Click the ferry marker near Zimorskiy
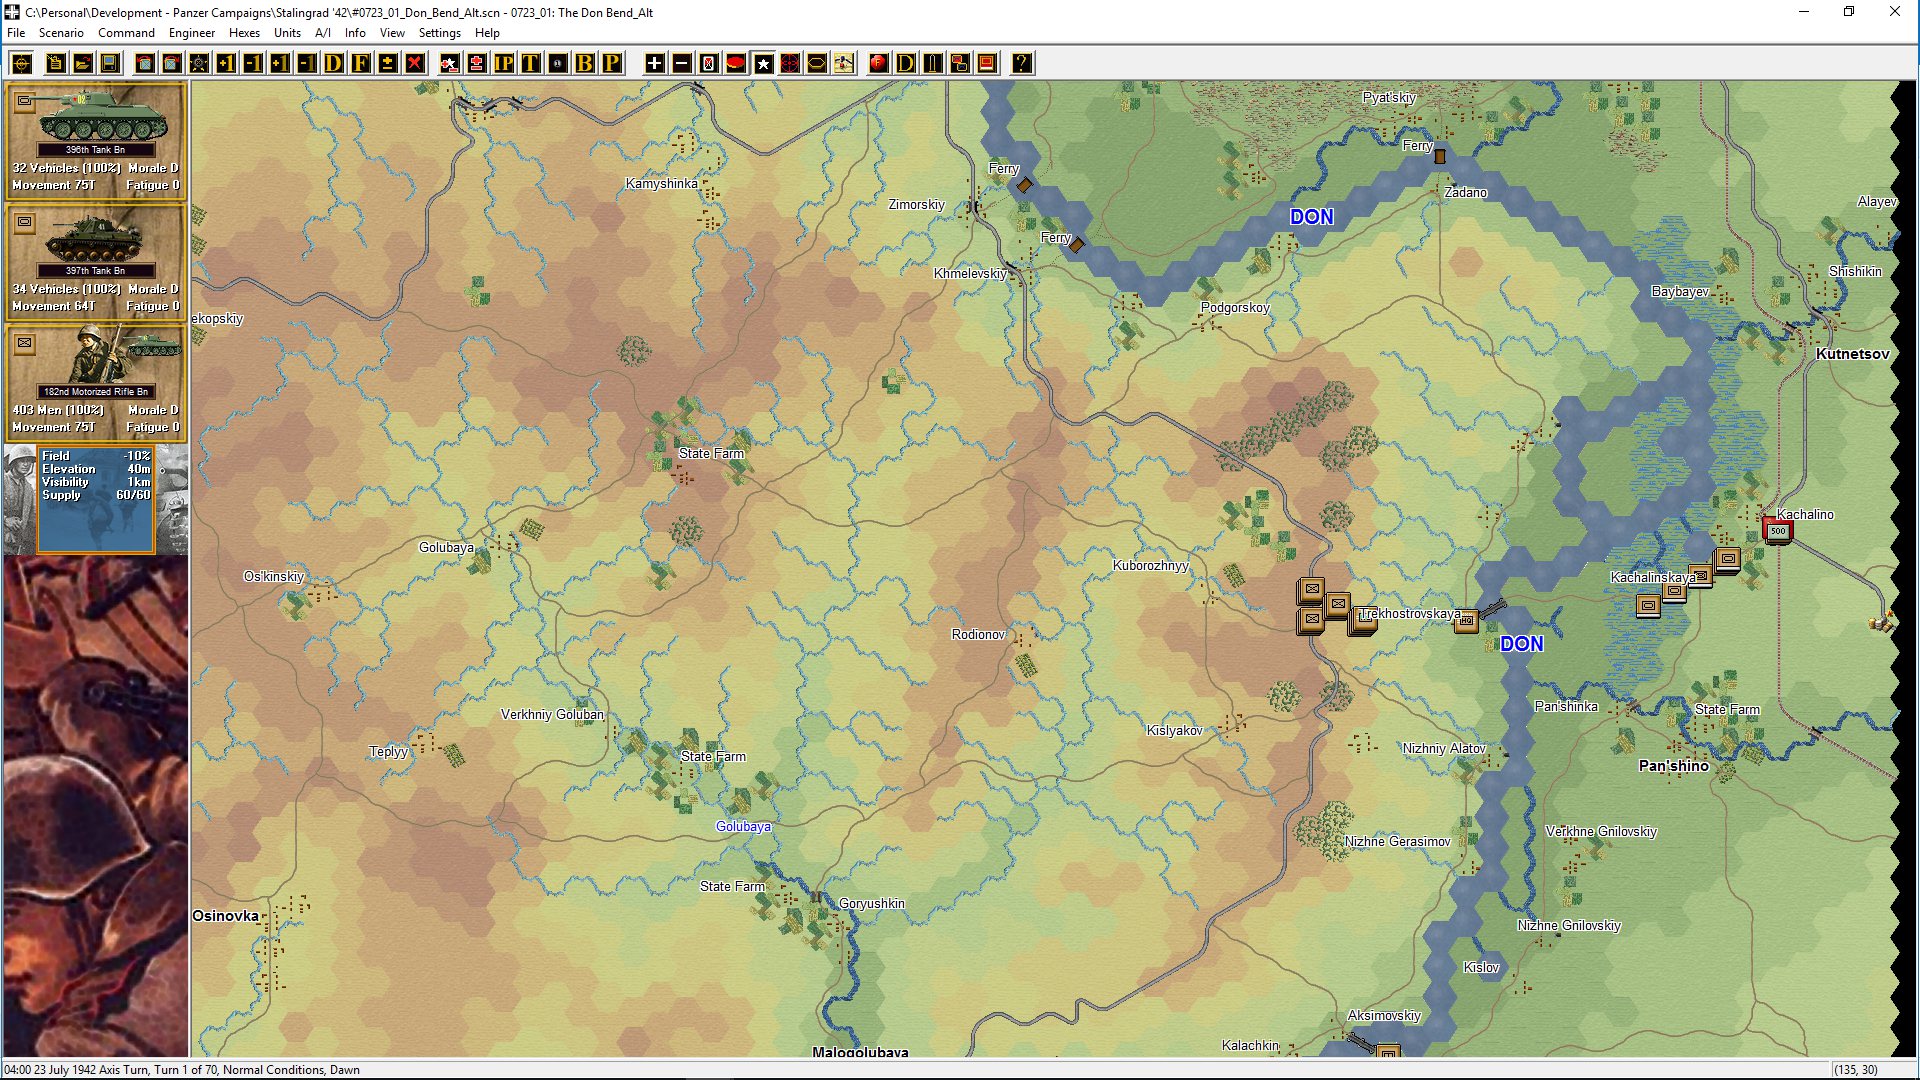1920x1080 pixels. [x=1024, y=185]
